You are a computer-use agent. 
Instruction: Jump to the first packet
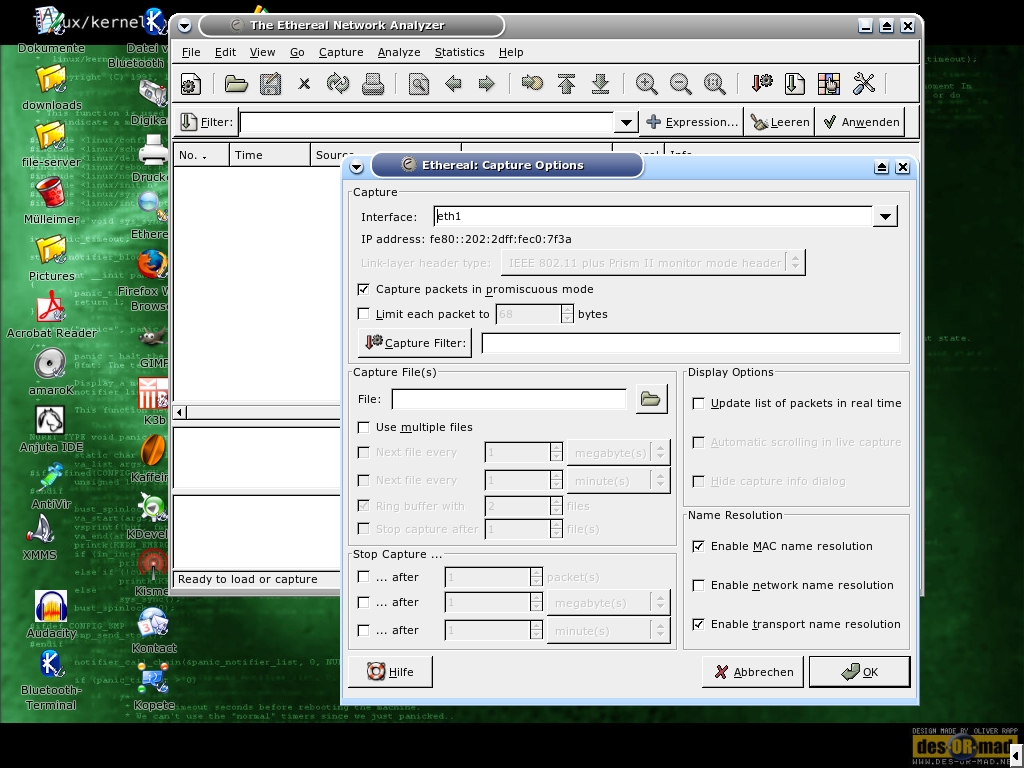point(566,84)
